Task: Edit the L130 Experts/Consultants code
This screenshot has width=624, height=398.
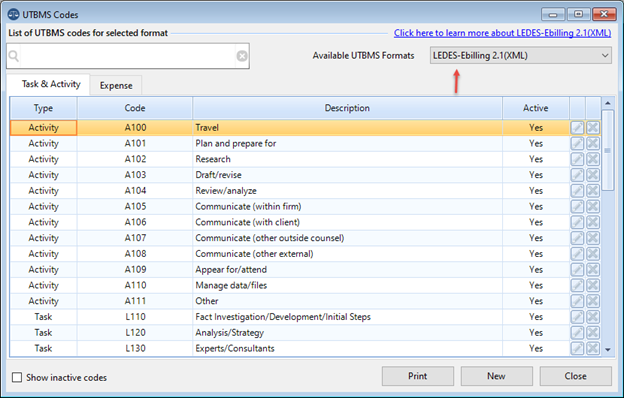Action: [577, 348]
